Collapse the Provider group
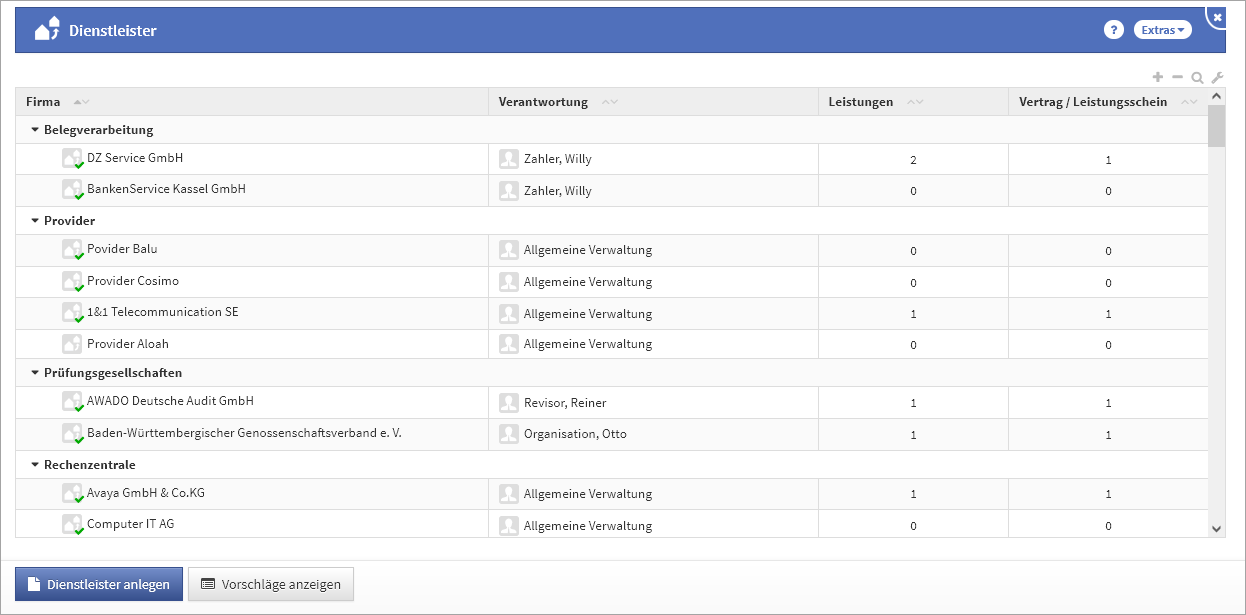Viewport: 1246px width, 615px height. point(35,221)
